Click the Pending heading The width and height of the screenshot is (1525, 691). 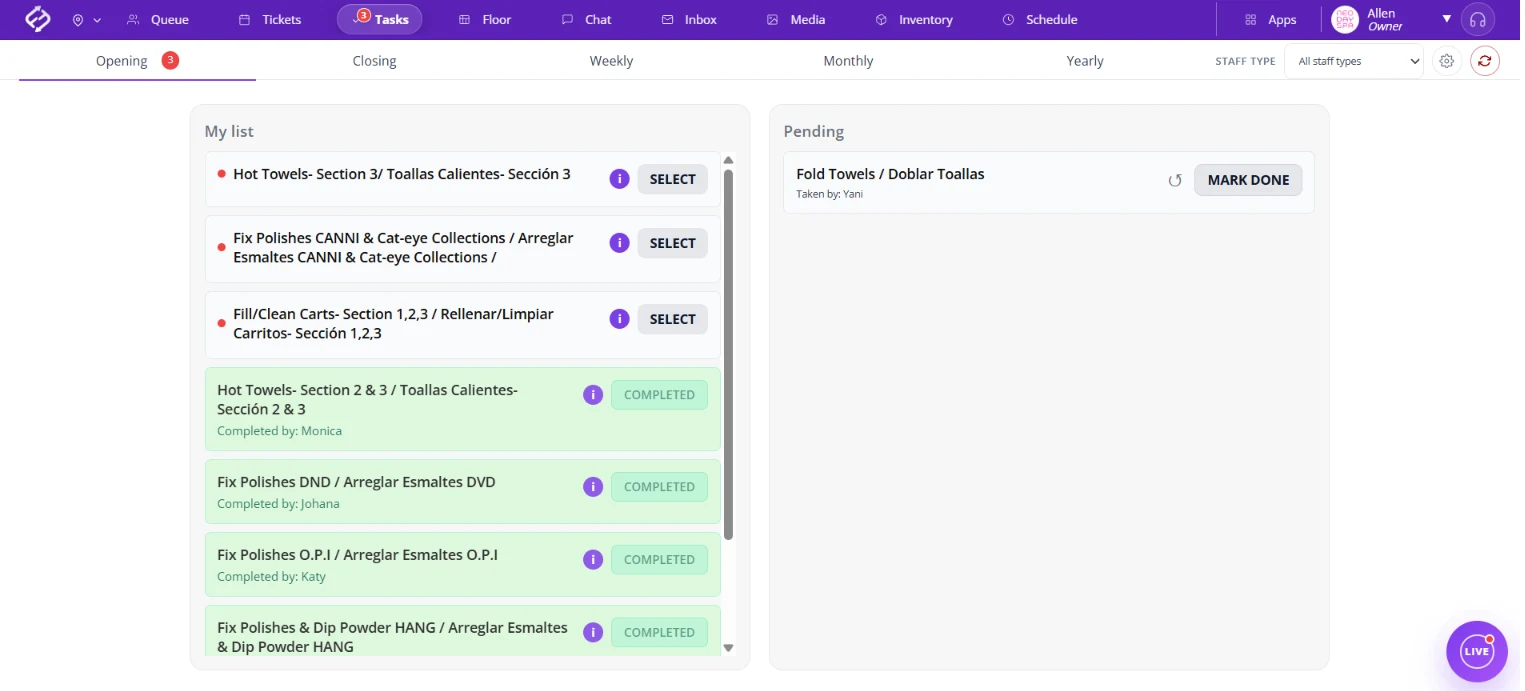point(813,131)
